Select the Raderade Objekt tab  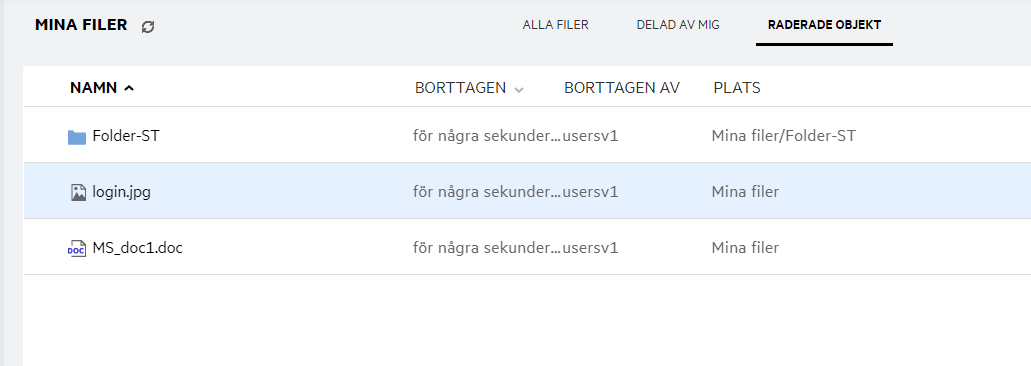click(x=825, y=25)
